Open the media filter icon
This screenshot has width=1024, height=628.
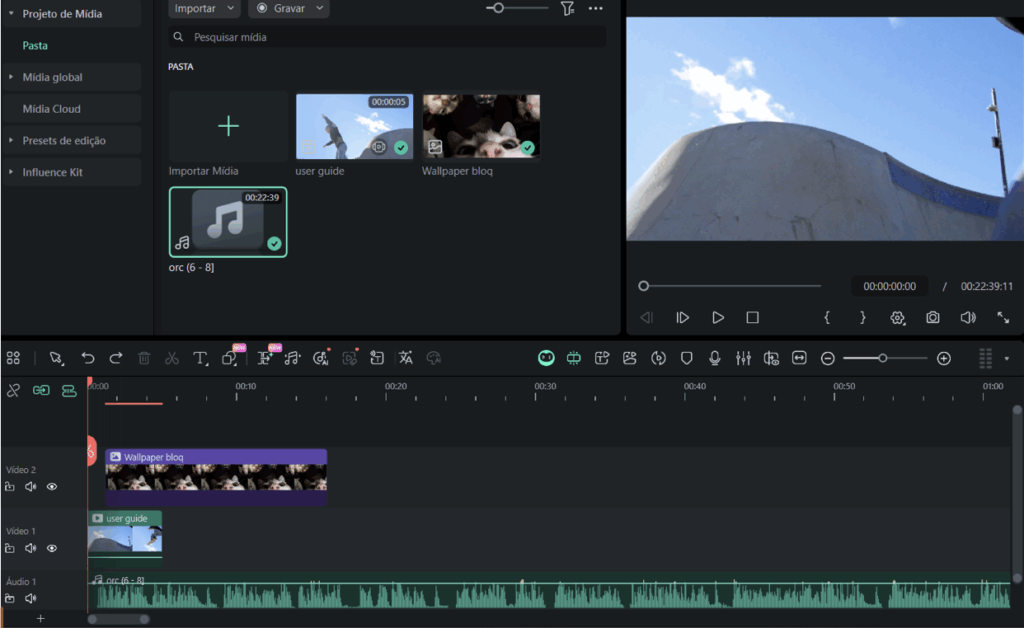click(567, 8)
